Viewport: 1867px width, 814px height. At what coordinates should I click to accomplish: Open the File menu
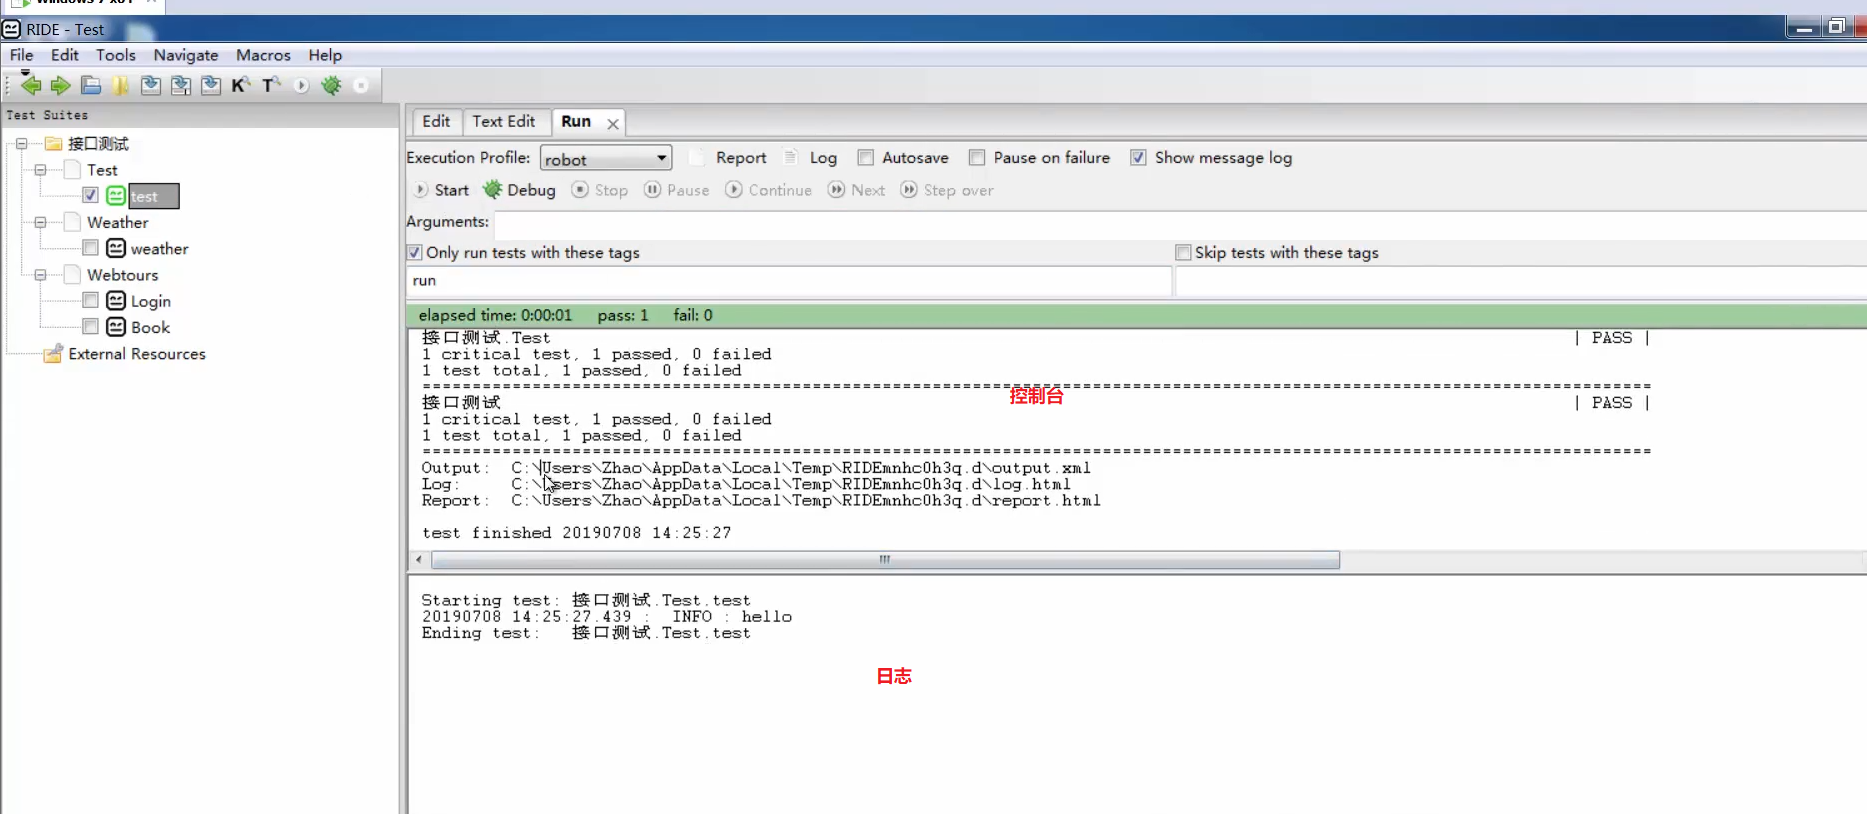tap(21, 55)
